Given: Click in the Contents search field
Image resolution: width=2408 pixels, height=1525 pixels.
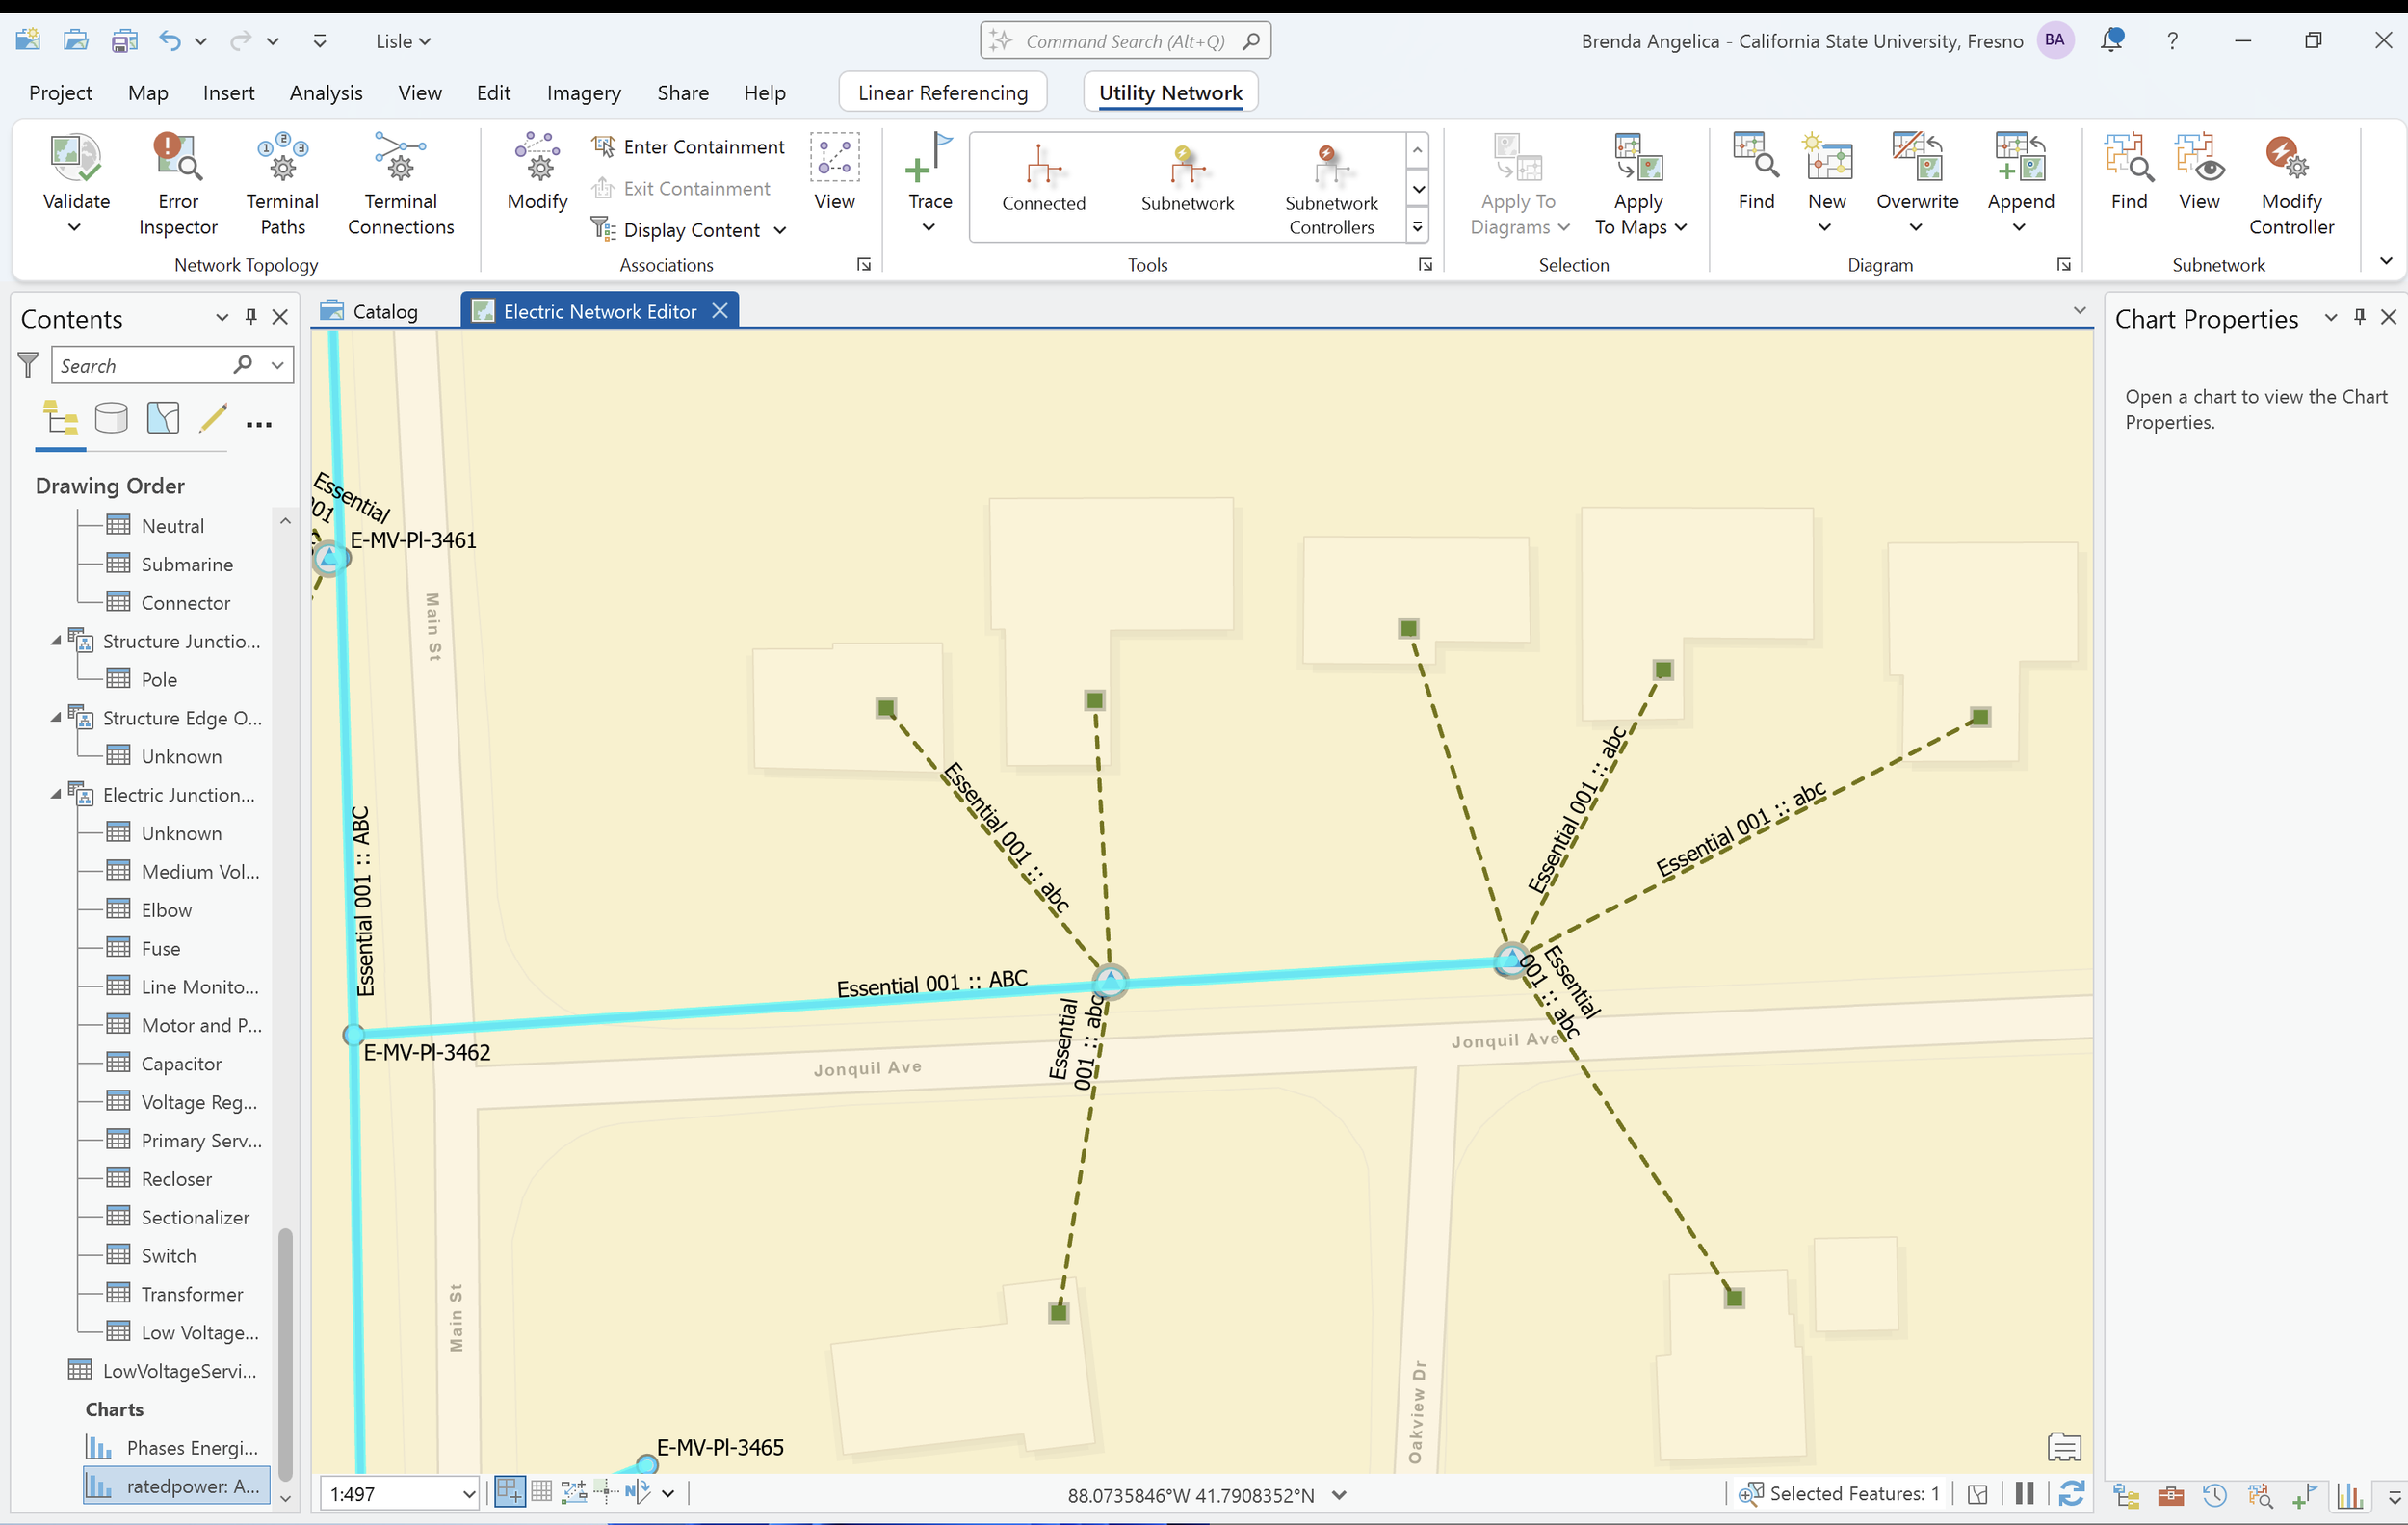Looking at the screenshot, I should tap(140, 366).
